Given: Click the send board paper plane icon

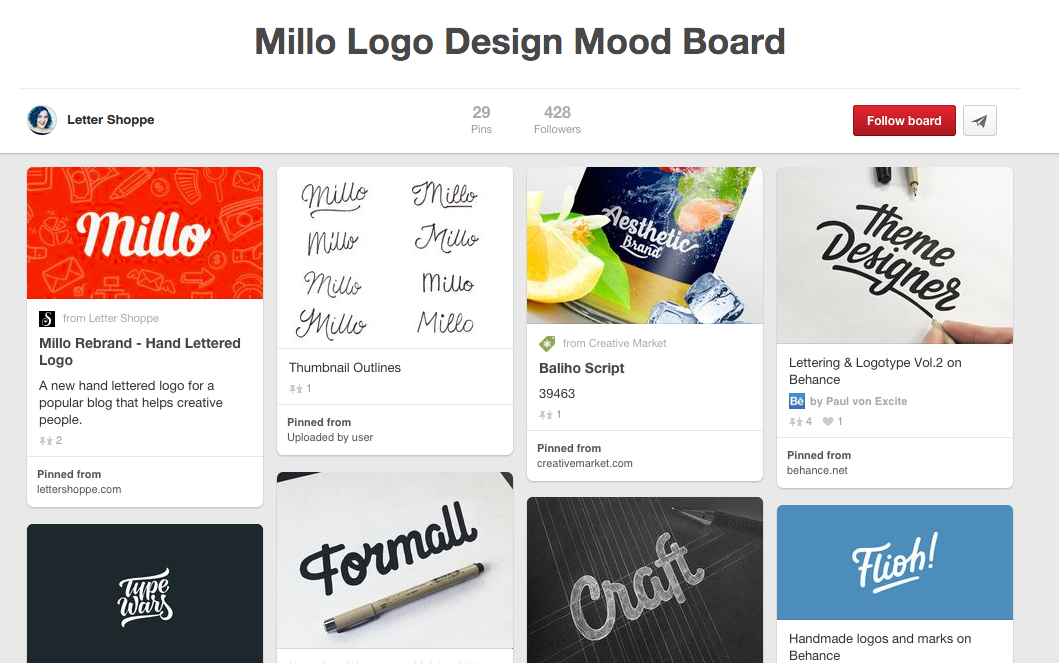Looking at the screenshot, I should click(979, 121).
